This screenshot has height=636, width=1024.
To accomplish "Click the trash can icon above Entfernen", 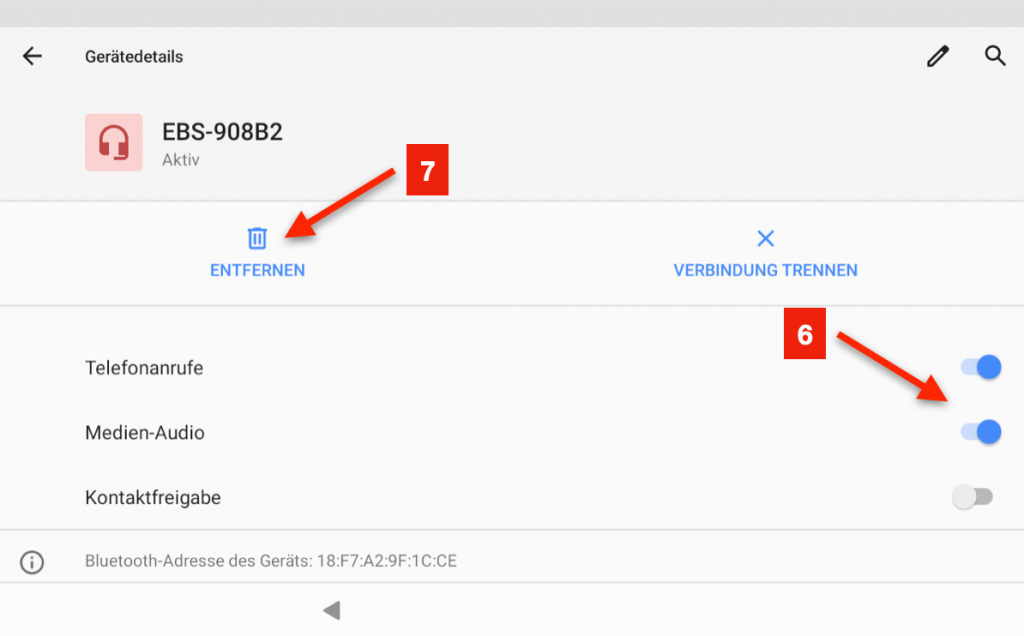I will tap(257, 238).
